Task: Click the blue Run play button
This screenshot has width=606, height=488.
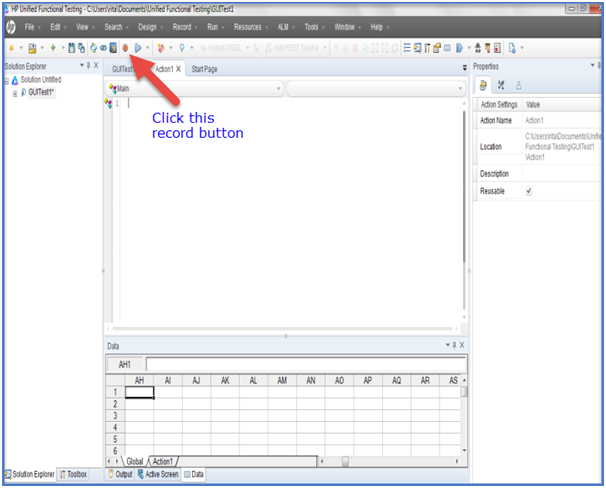Action: (138, 48)
